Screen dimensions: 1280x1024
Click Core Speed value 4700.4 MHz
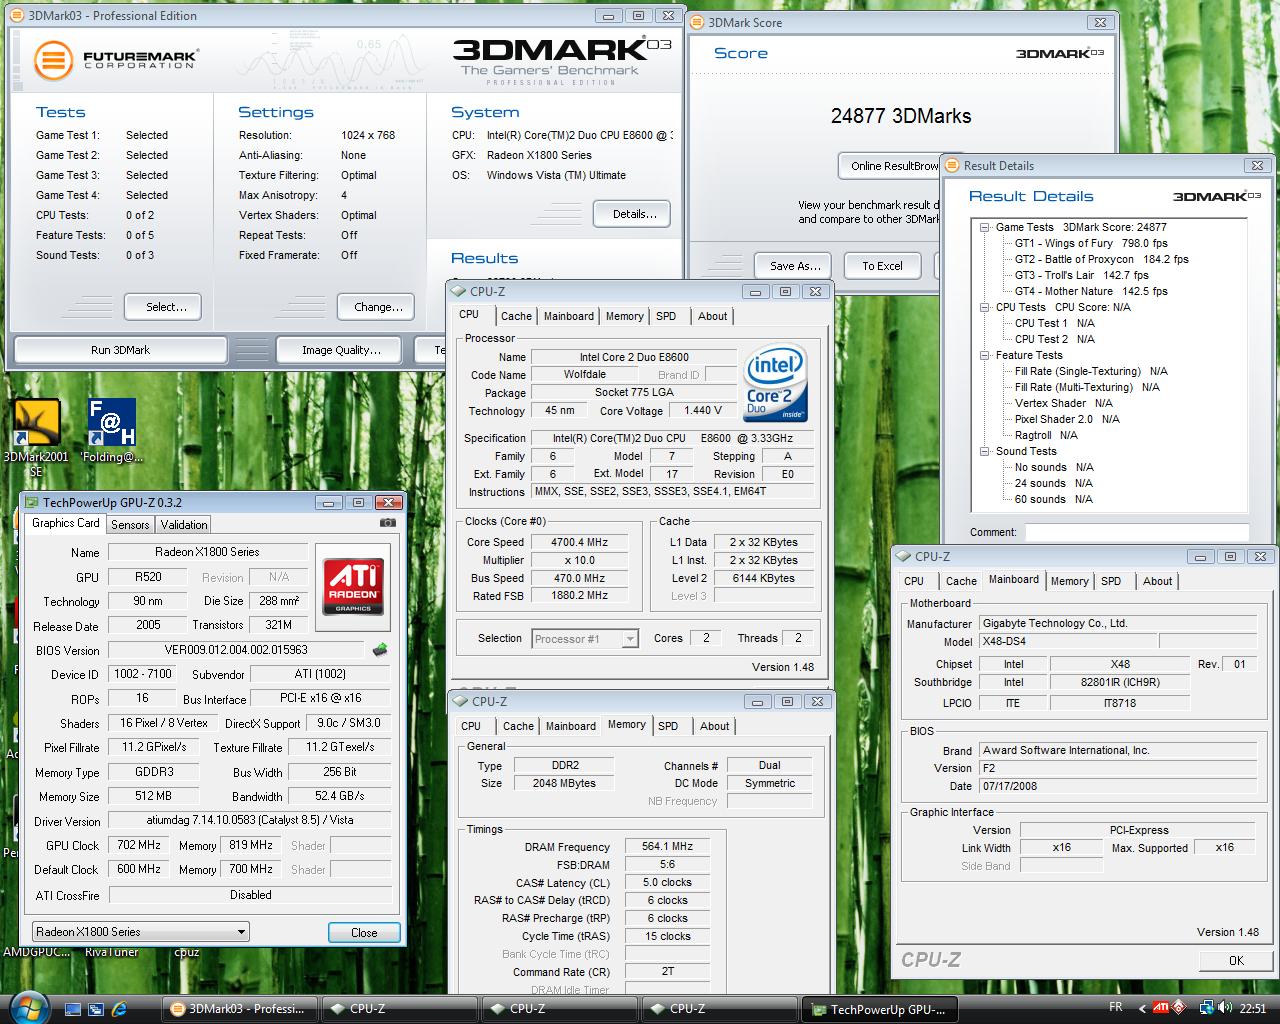[x=580, y=542]
